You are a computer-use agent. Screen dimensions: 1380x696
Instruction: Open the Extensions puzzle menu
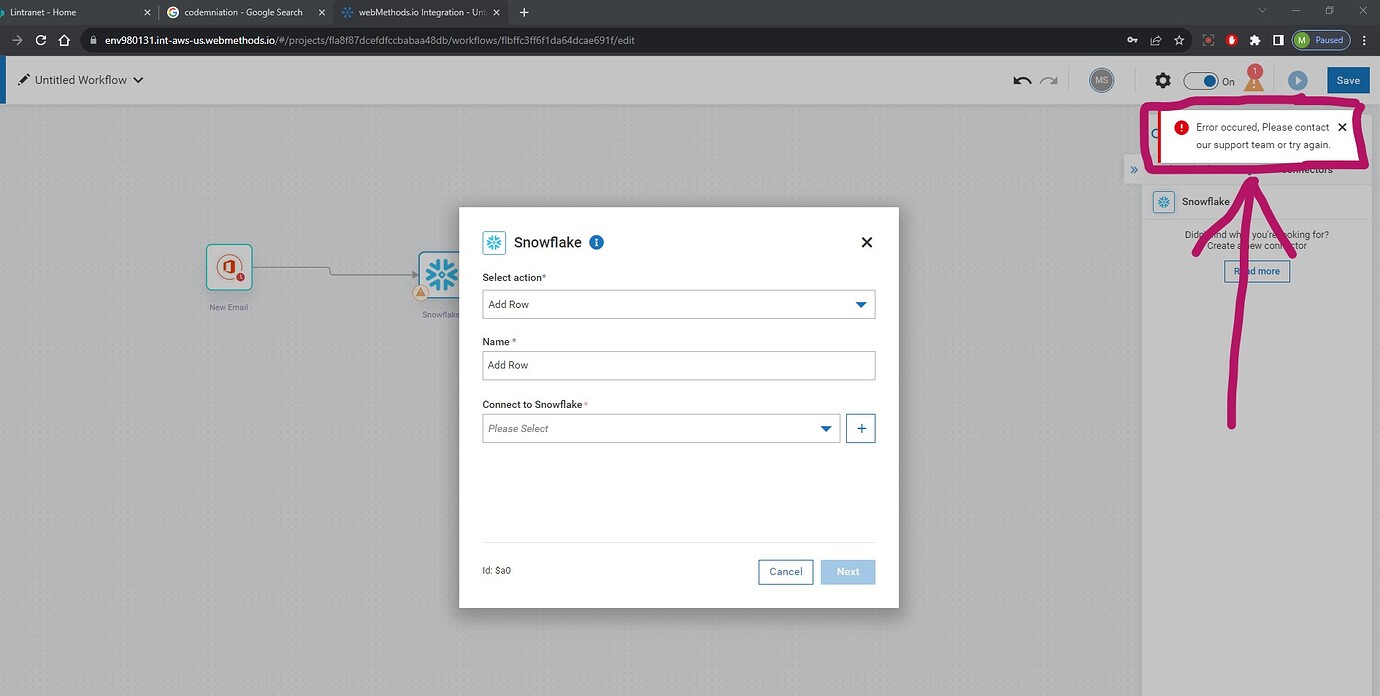pos(1255,40)
